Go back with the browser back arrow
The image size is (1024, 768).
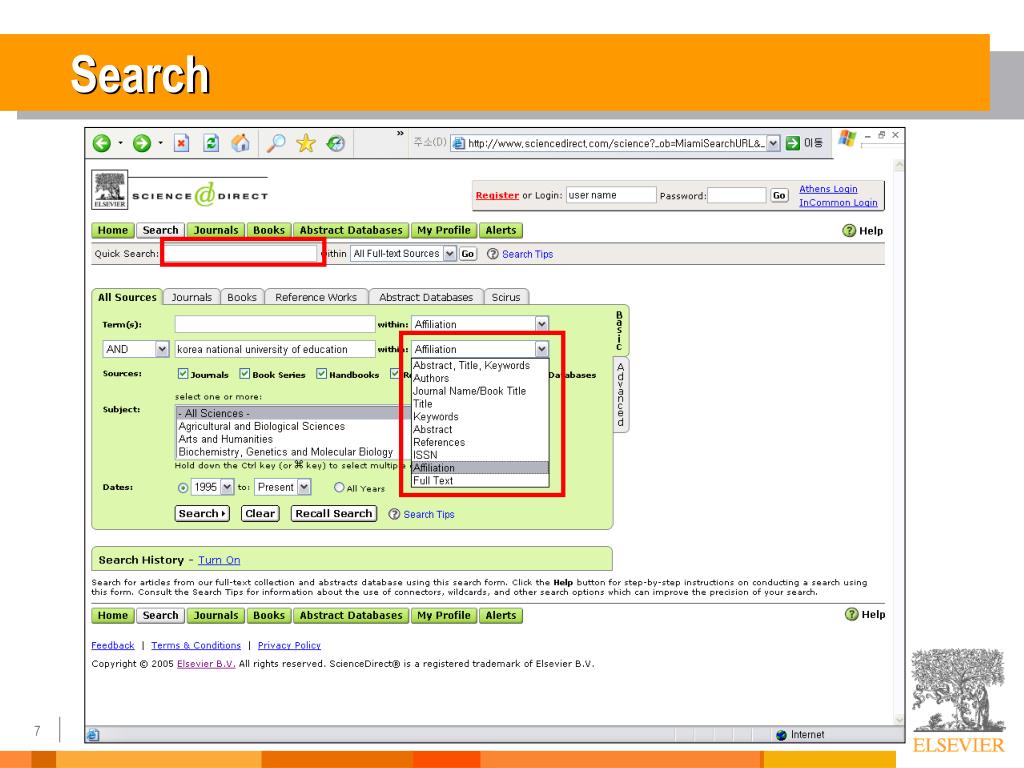101,143
